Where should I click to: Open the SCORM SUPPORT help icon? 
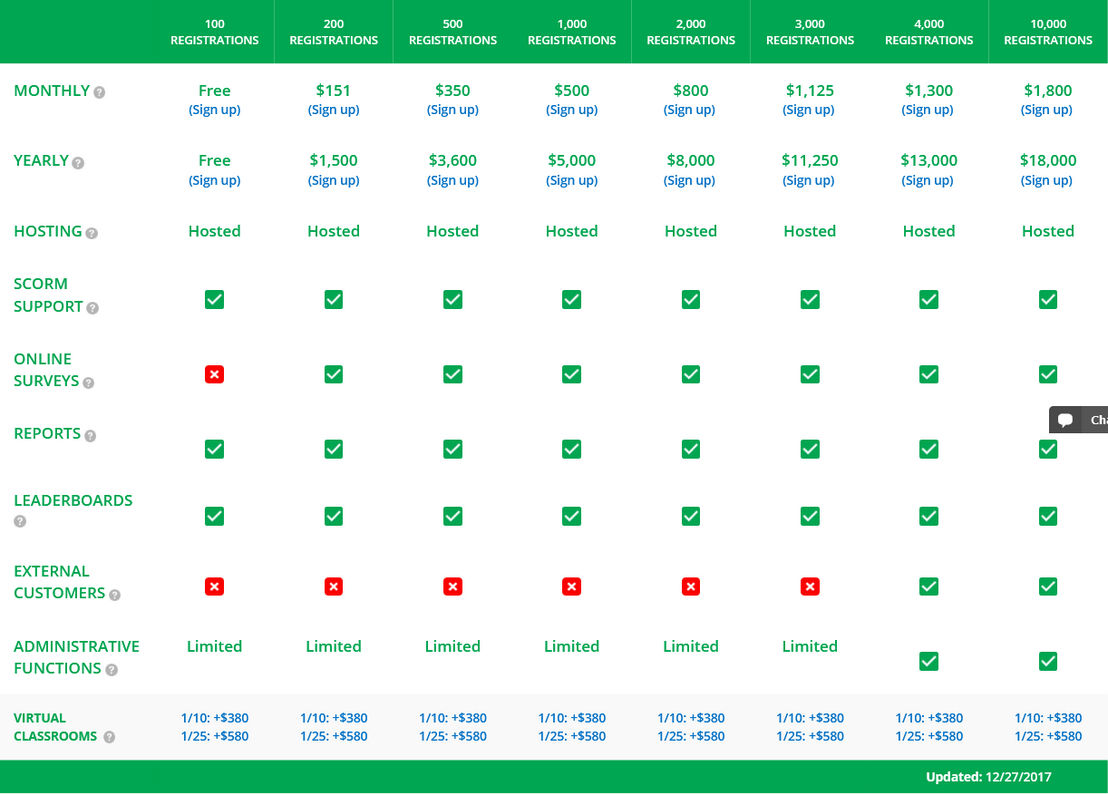pyautogui.click(x=93, y=308)
